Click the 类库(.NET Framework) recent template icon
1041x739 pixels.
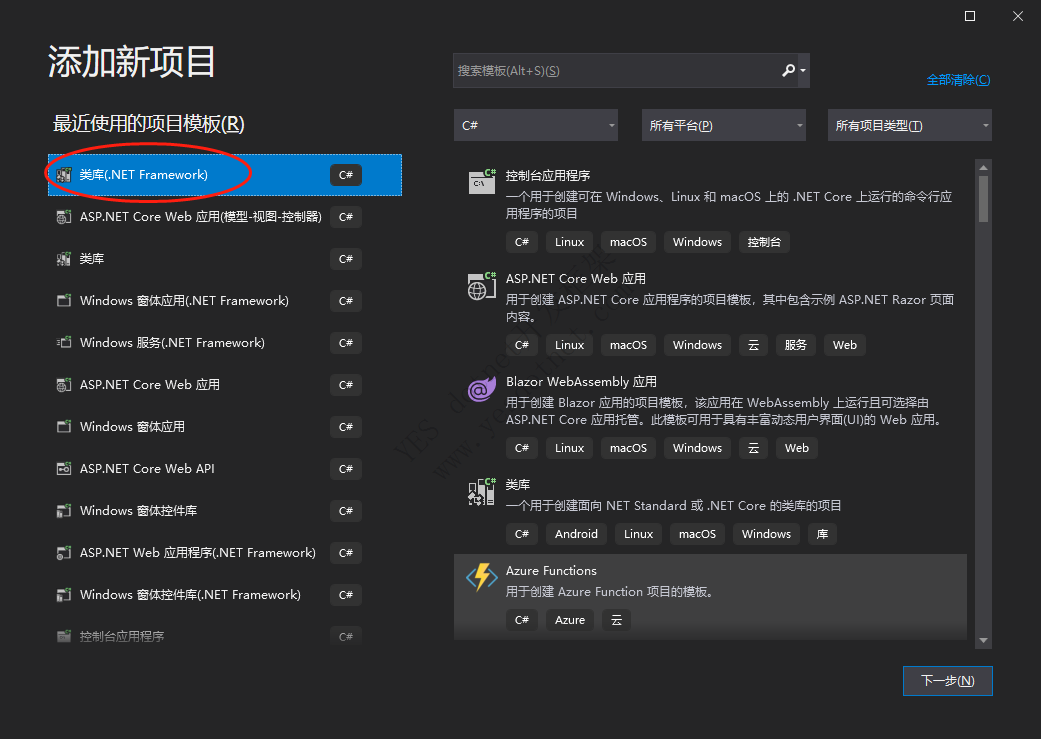tap(64, 175)
